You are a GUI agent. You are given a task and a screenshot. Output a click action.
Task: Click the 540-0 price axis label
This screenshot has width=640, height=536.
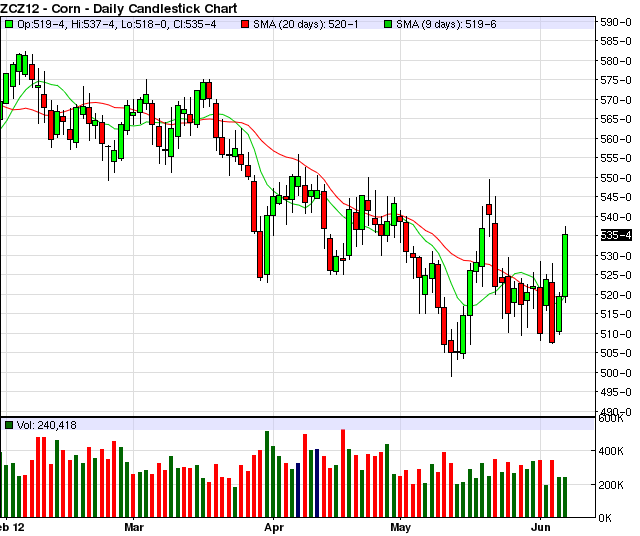click(x=616, y=217)
